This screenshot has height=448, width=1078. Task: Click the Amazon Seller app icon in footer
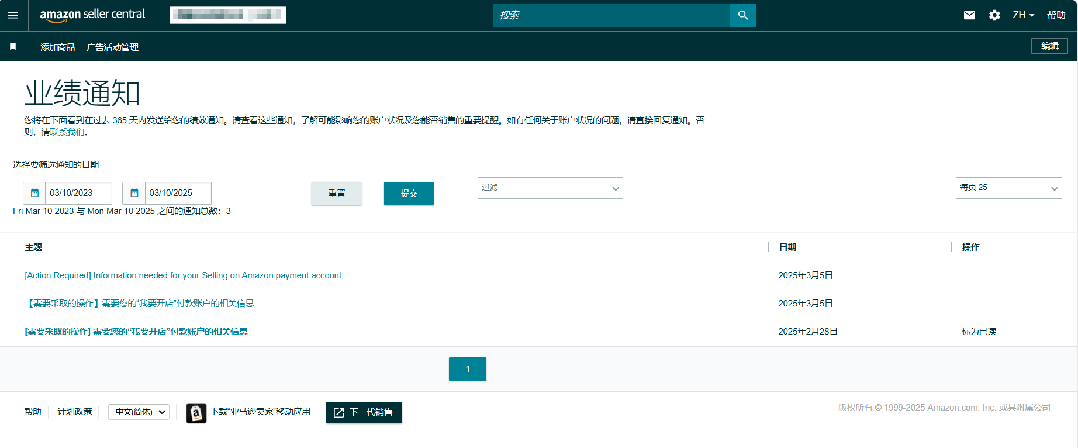[x=197, y=412]
